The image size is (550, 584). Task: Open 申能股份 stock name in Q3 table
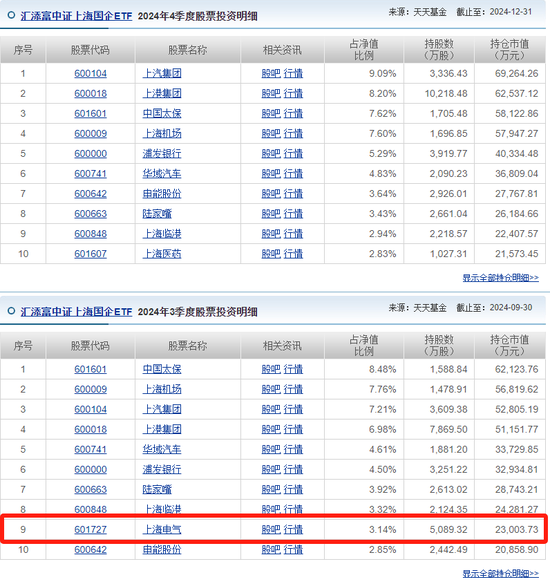(x=162, y=550)
